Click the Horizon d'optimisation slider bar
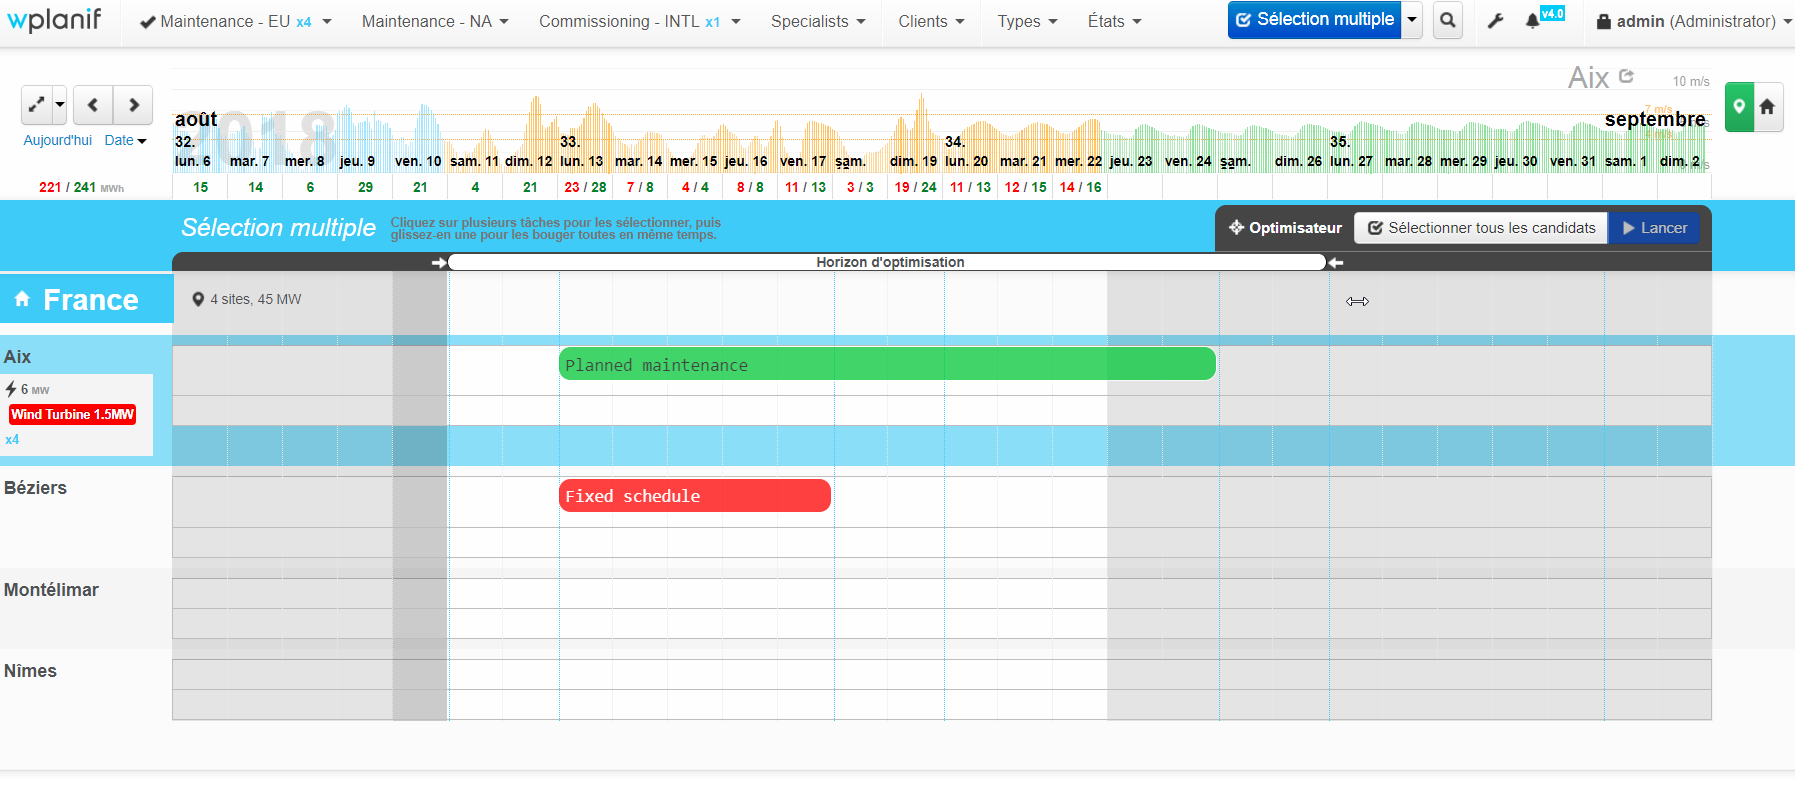1795x786 pixels. click(x=889, y=262)
